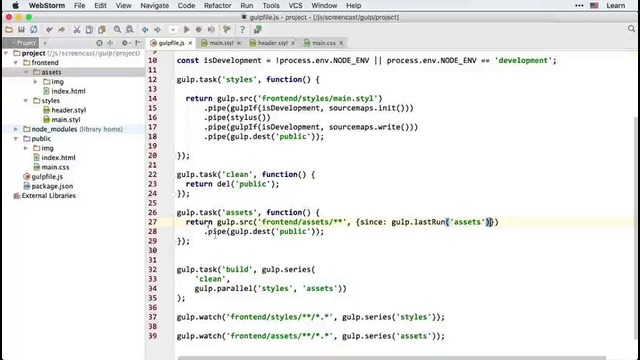Collapse the project root node

pyautogui.click(x=6, y=53)
